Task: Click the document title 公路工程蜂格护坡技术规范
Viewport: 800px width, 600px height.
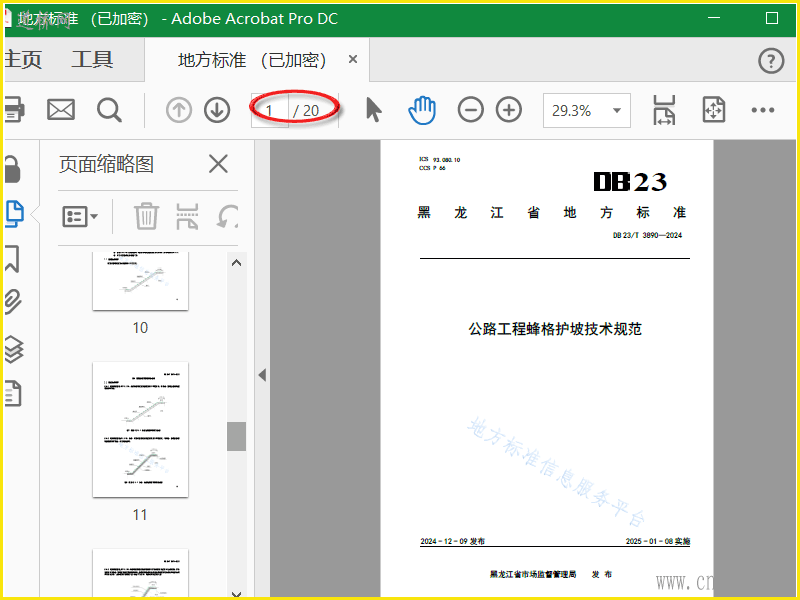Action: pyautogui.click(x=555, y=329)
